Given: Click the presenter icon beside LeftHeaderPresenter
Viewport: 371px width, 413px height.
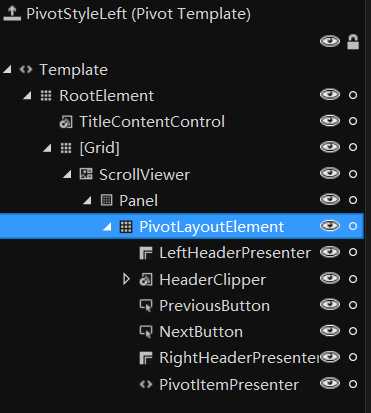Looking at the screenshot, I should click(x=146, y=253).
